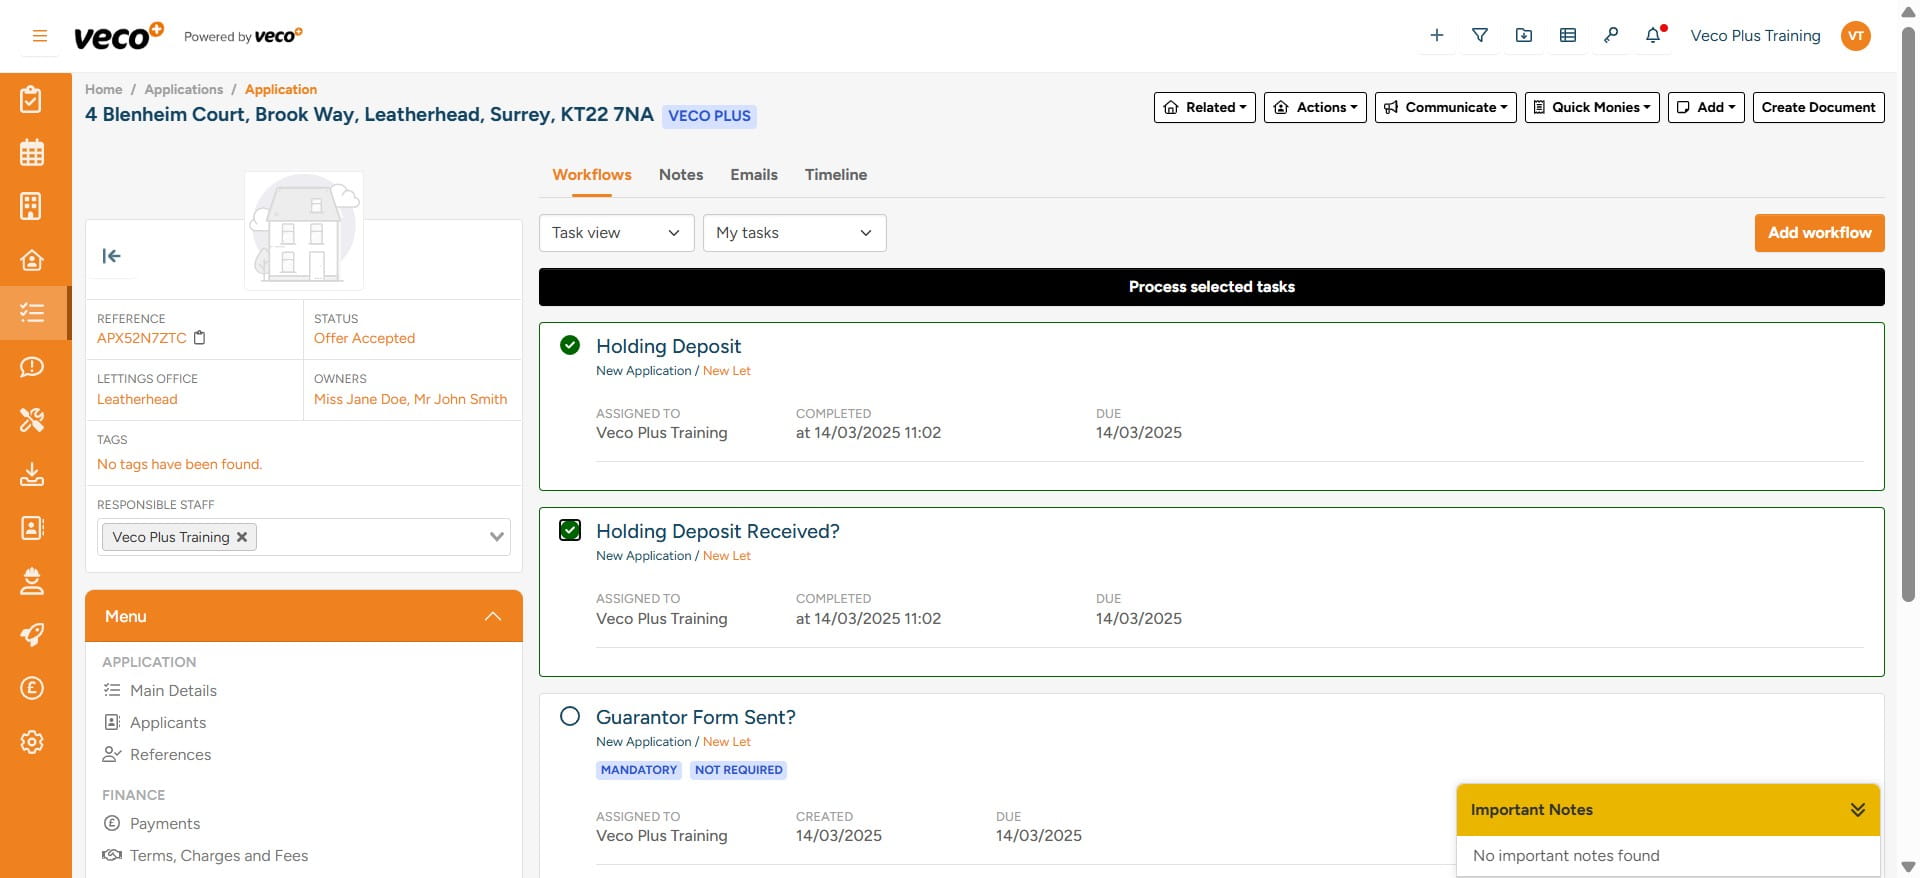Image resolution: width=1920 pixels, height=878 pixels.
Task: Open the download tray sidebar icon
Action: (x=32, y=474)
